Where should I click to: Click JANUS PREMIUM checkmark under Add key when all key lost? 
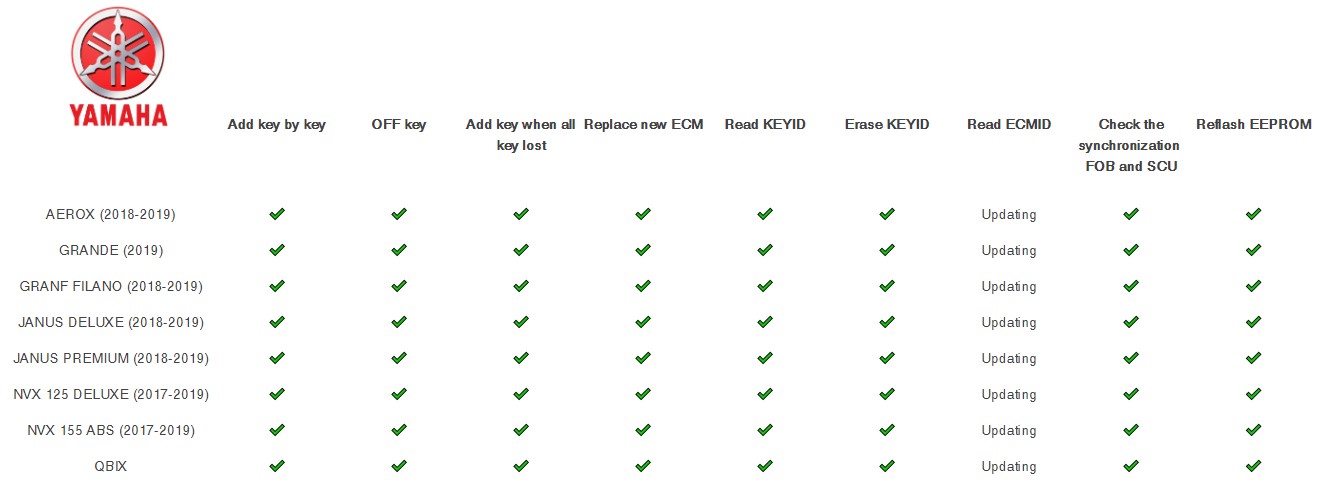(521, 358)
